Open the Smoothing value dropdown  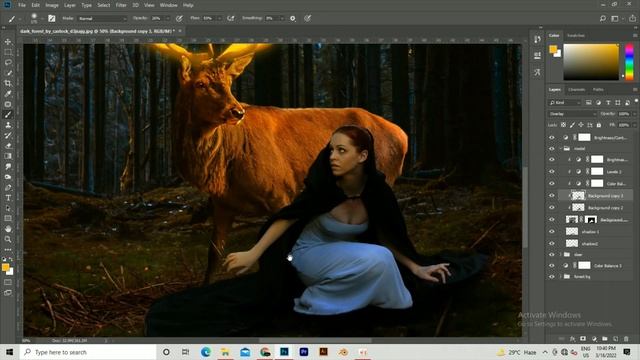coord(281,18)
